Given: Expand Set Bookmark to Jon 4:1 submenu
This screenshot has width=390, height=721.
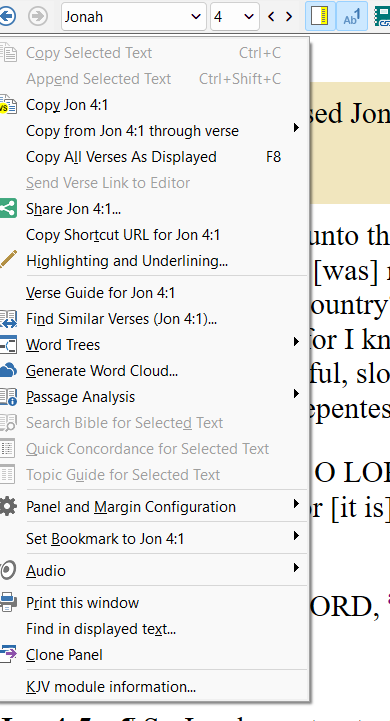Looking at the screenshot, I should [x=154, y=538].
